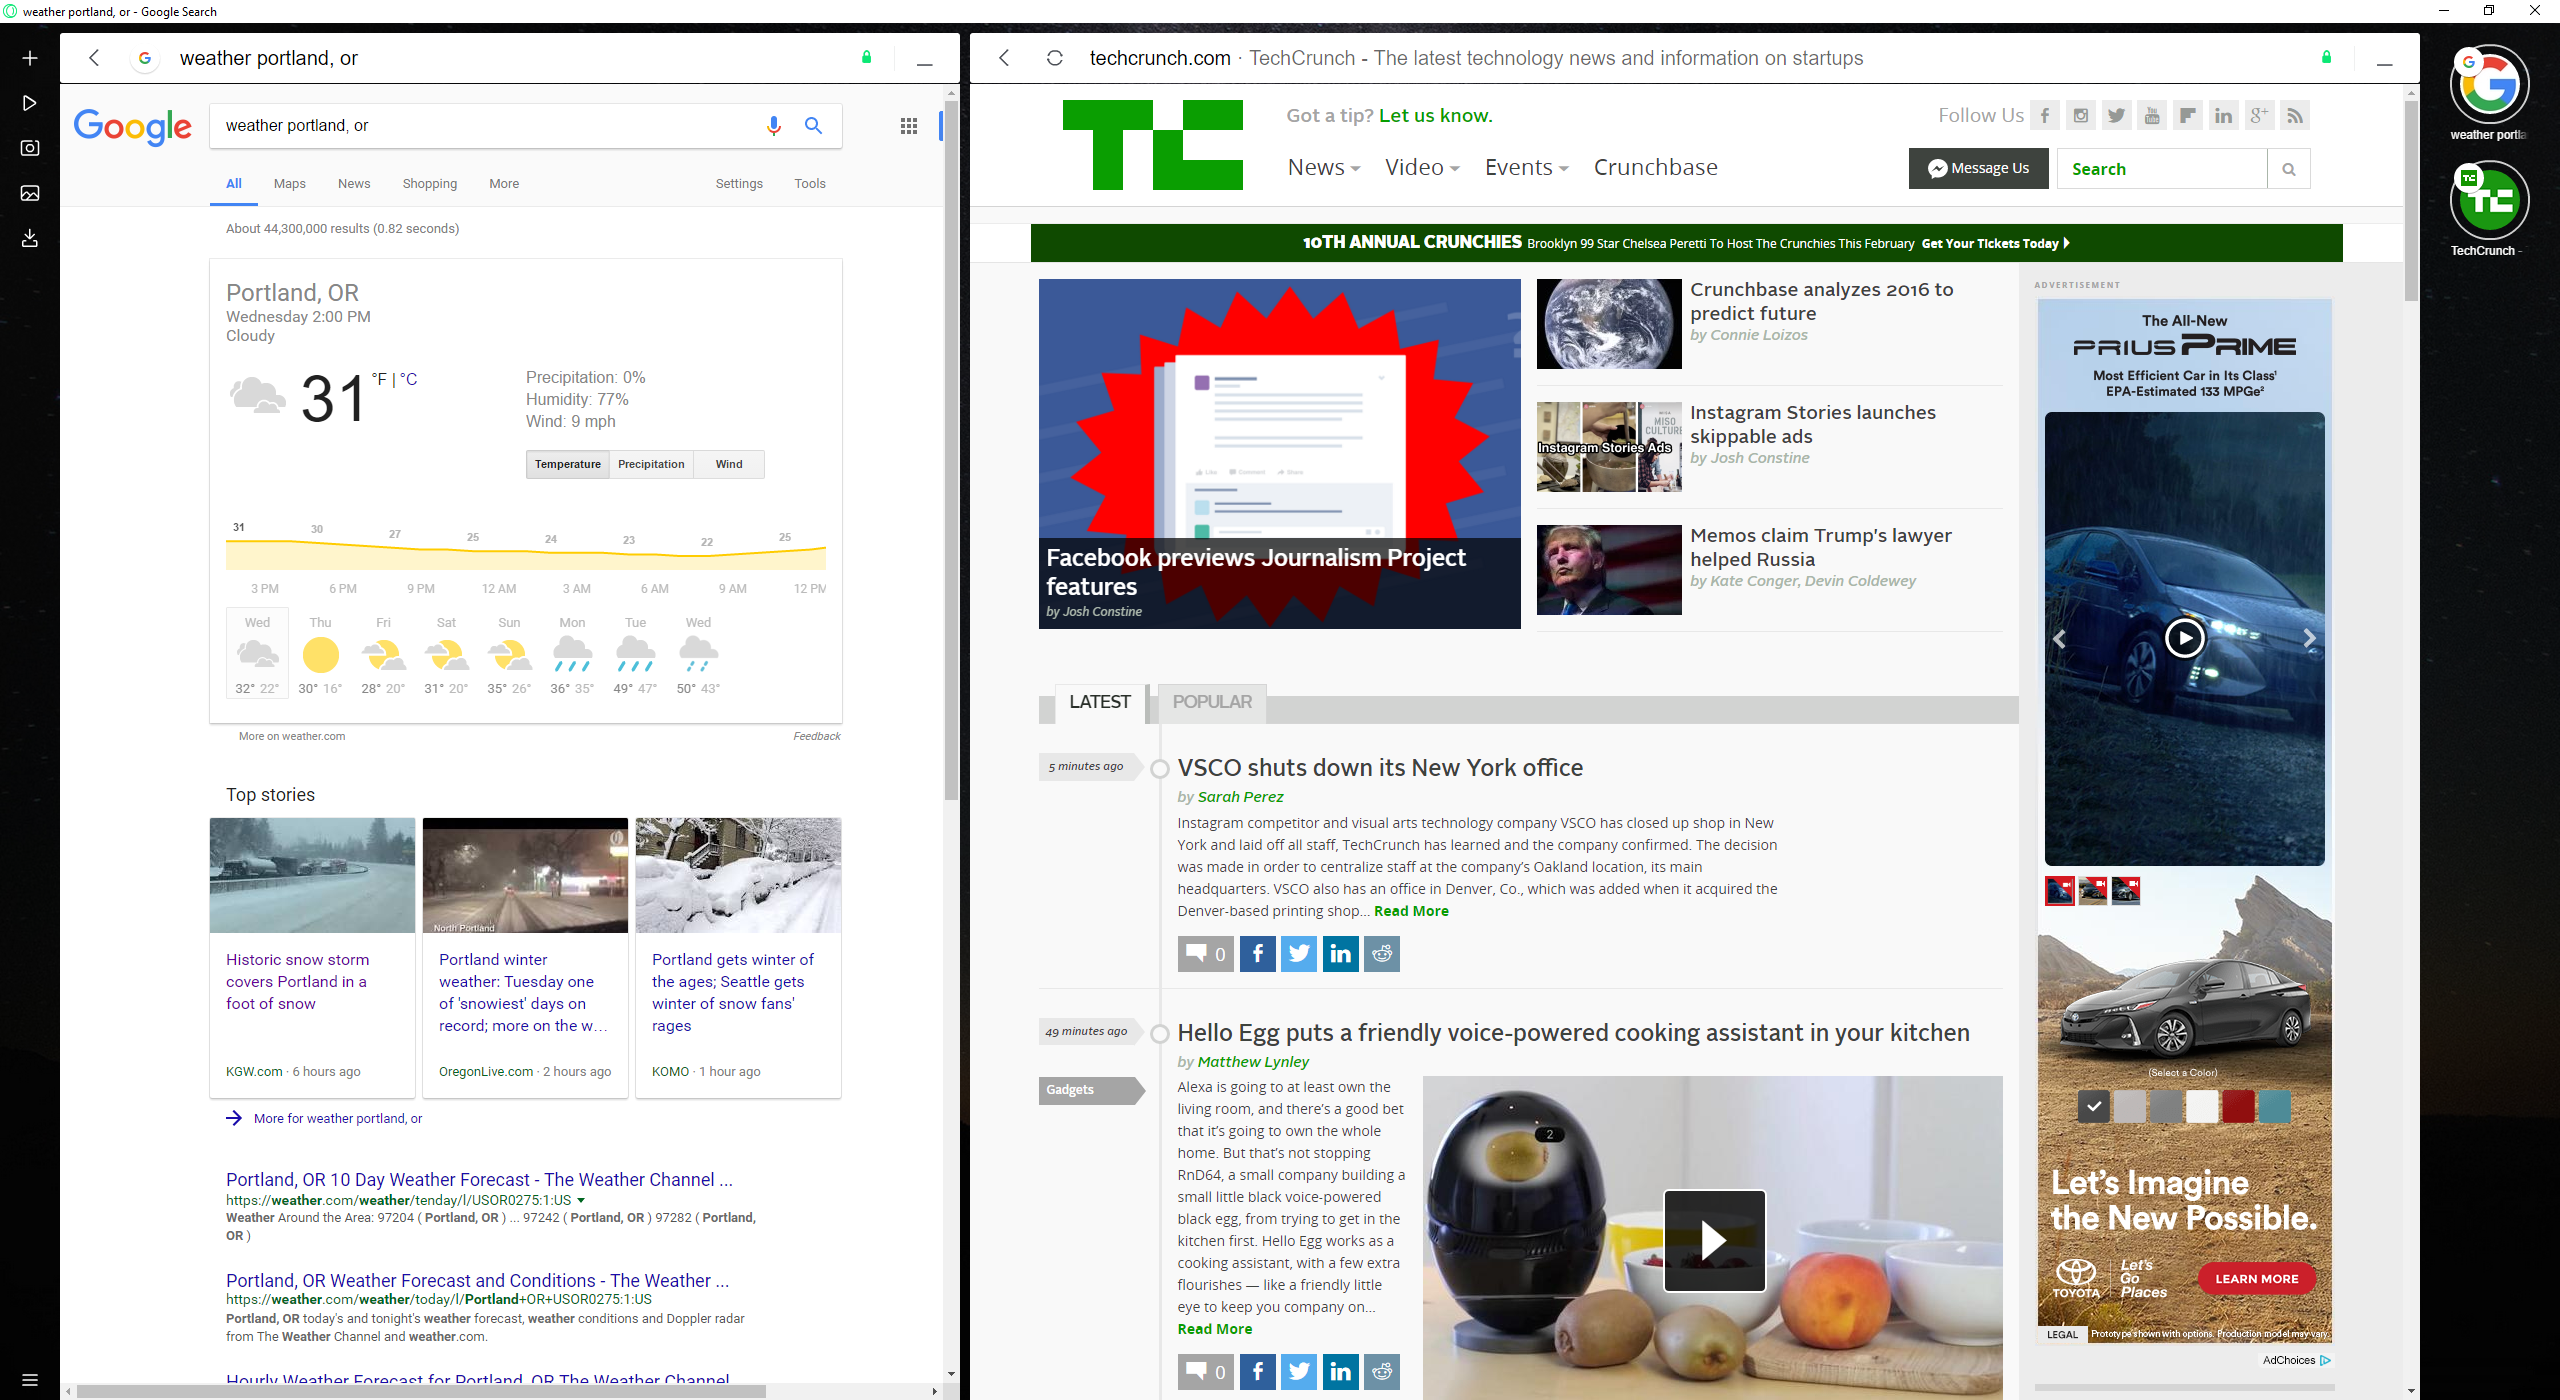Screen dimensions: 2560x1400
Task: Share the VSCO article on LinkedIn
Action: pyautogui.click(x=1340, y=954)
